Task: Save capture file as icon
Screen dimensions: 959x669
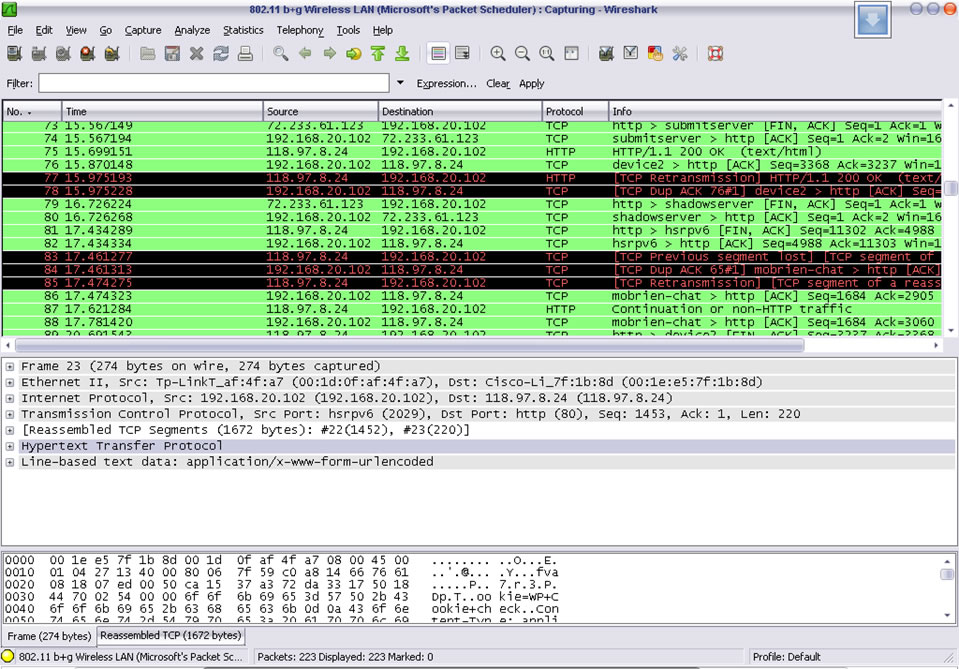Action: pos(172,54)
